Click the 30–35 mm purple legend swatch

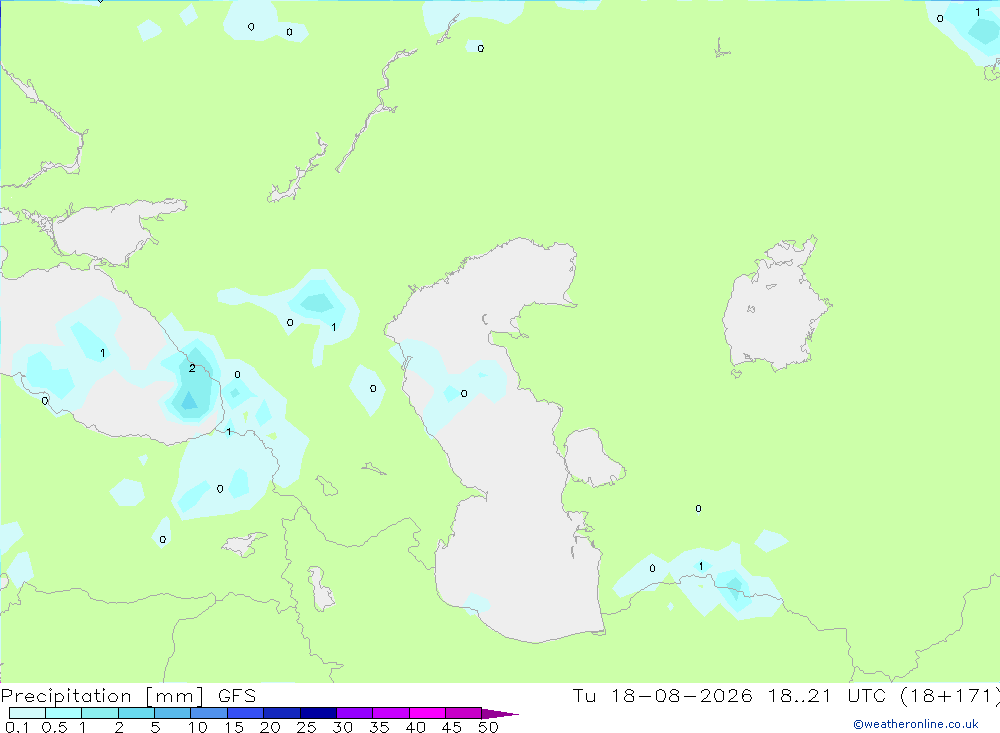click(x=354, y=713)
